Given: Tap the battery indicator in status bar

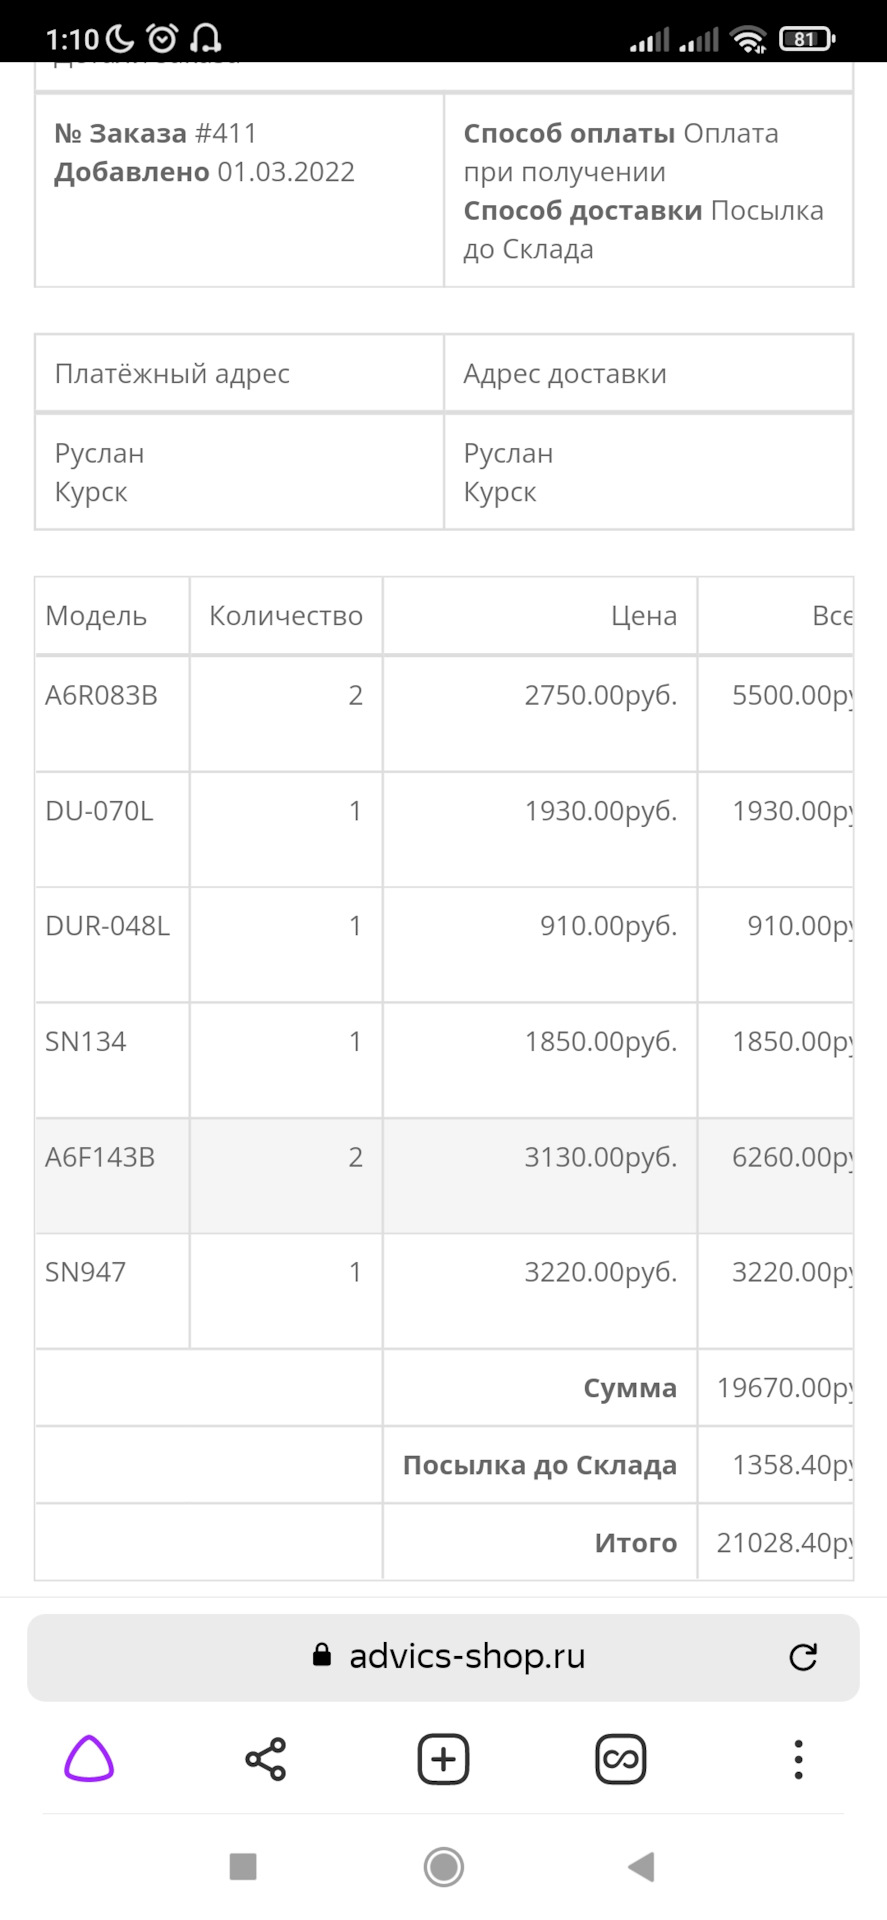Looking at the screenshot, I should point(807,39).
